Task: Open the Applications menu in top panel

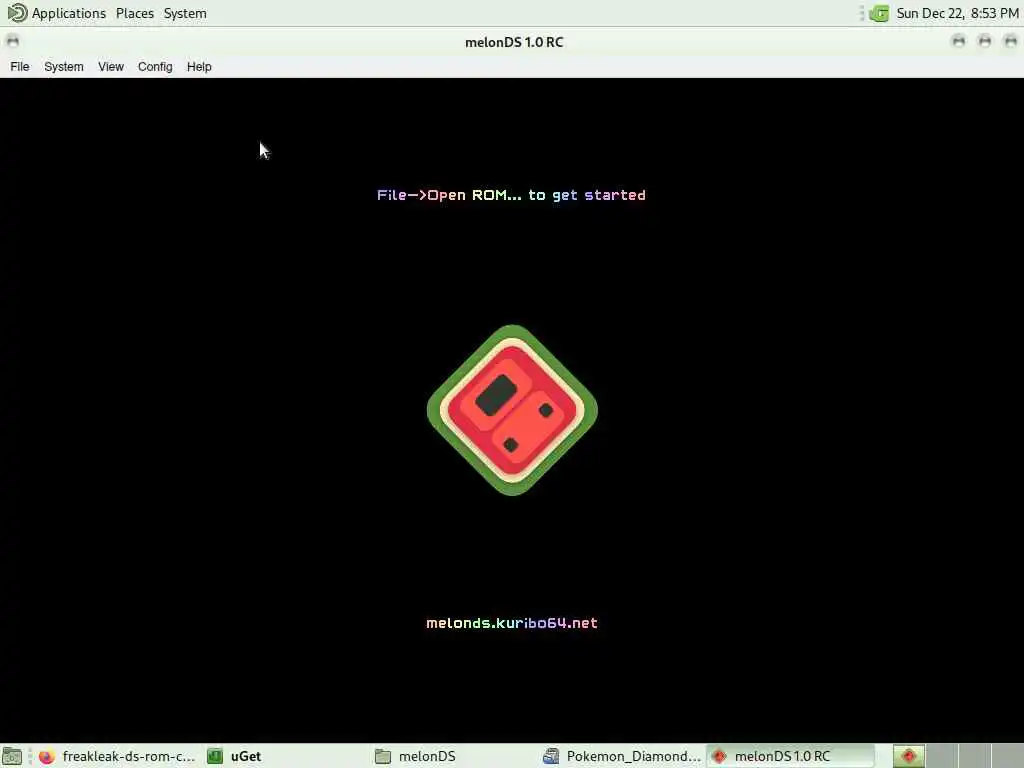Action: coord(69,13)
